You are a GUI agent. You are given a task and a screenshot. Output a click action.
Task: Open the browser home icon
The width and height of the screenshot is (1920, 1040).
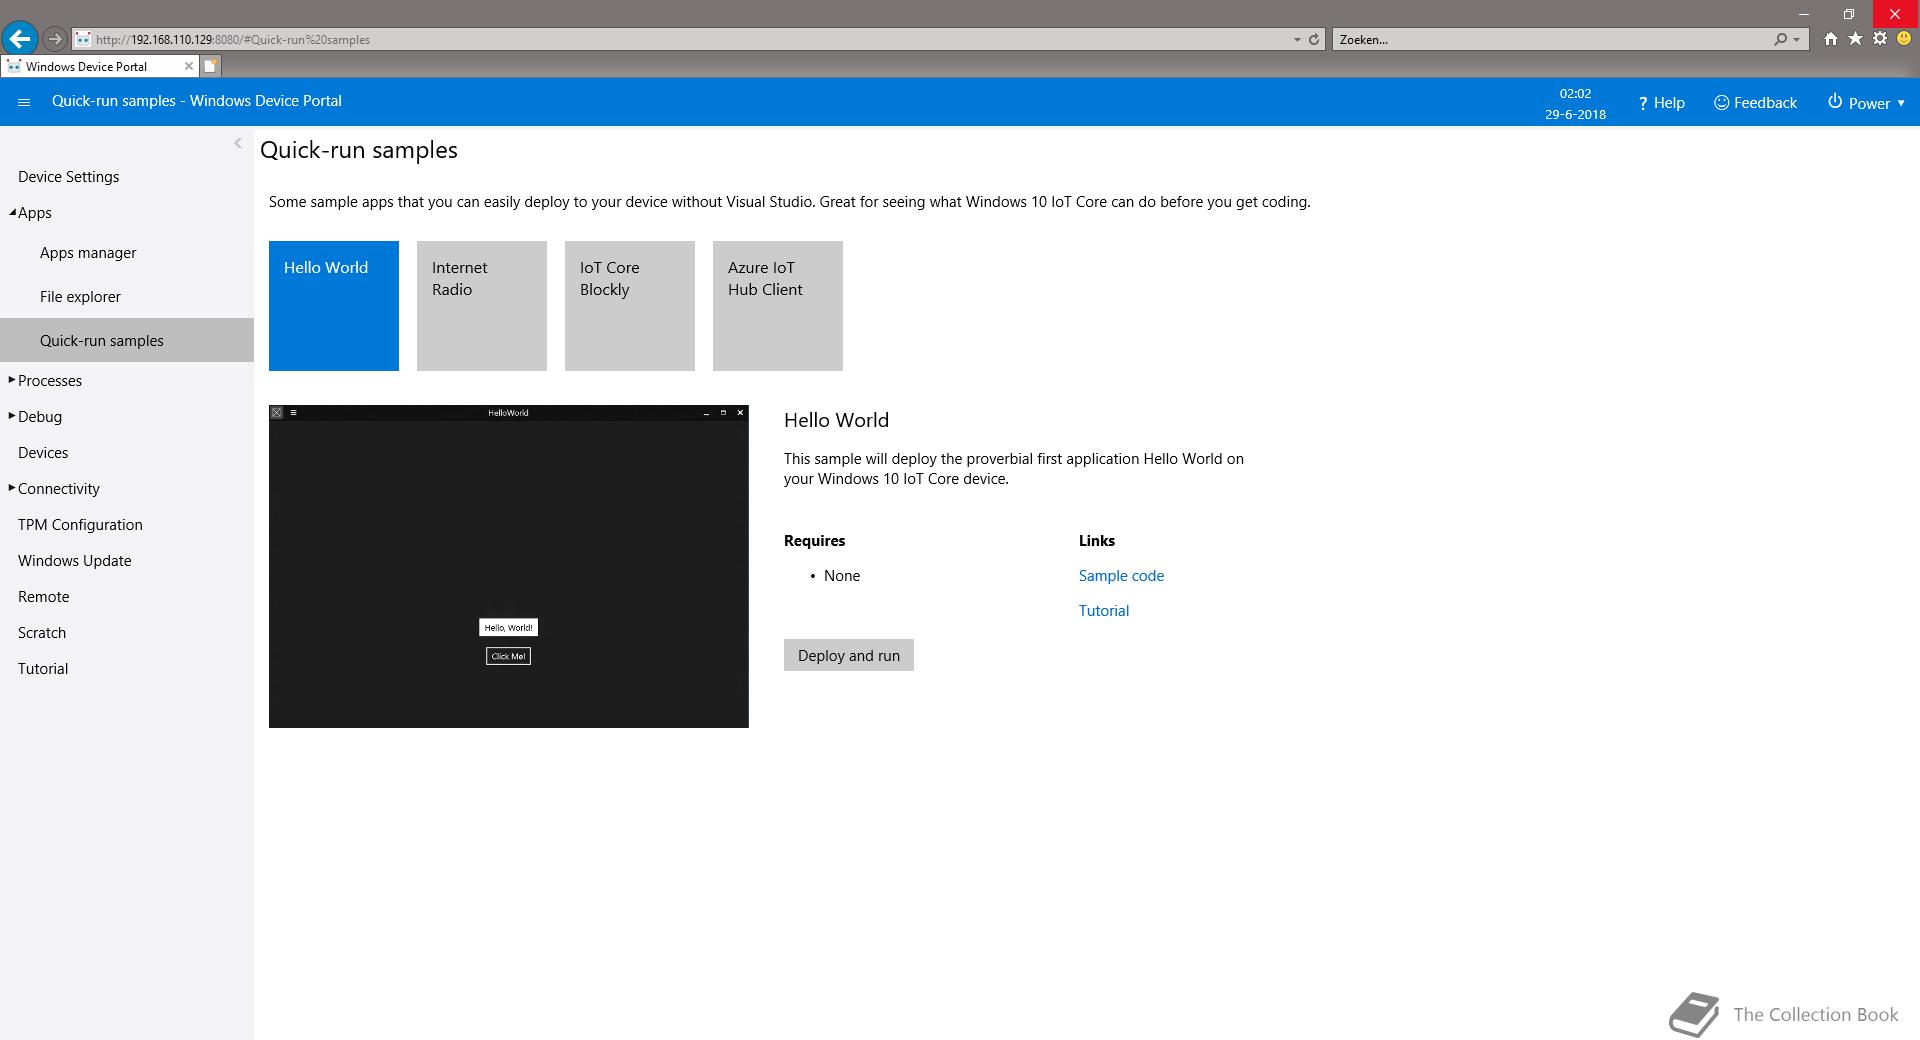[x=1830, y=39]
